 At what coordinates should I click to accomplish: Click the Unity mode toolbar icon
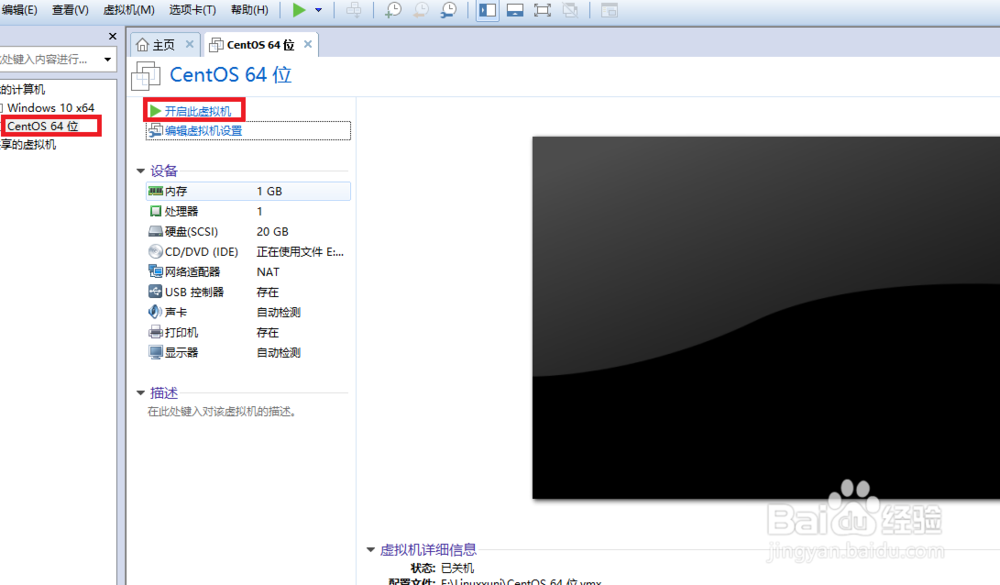point(570,10)
